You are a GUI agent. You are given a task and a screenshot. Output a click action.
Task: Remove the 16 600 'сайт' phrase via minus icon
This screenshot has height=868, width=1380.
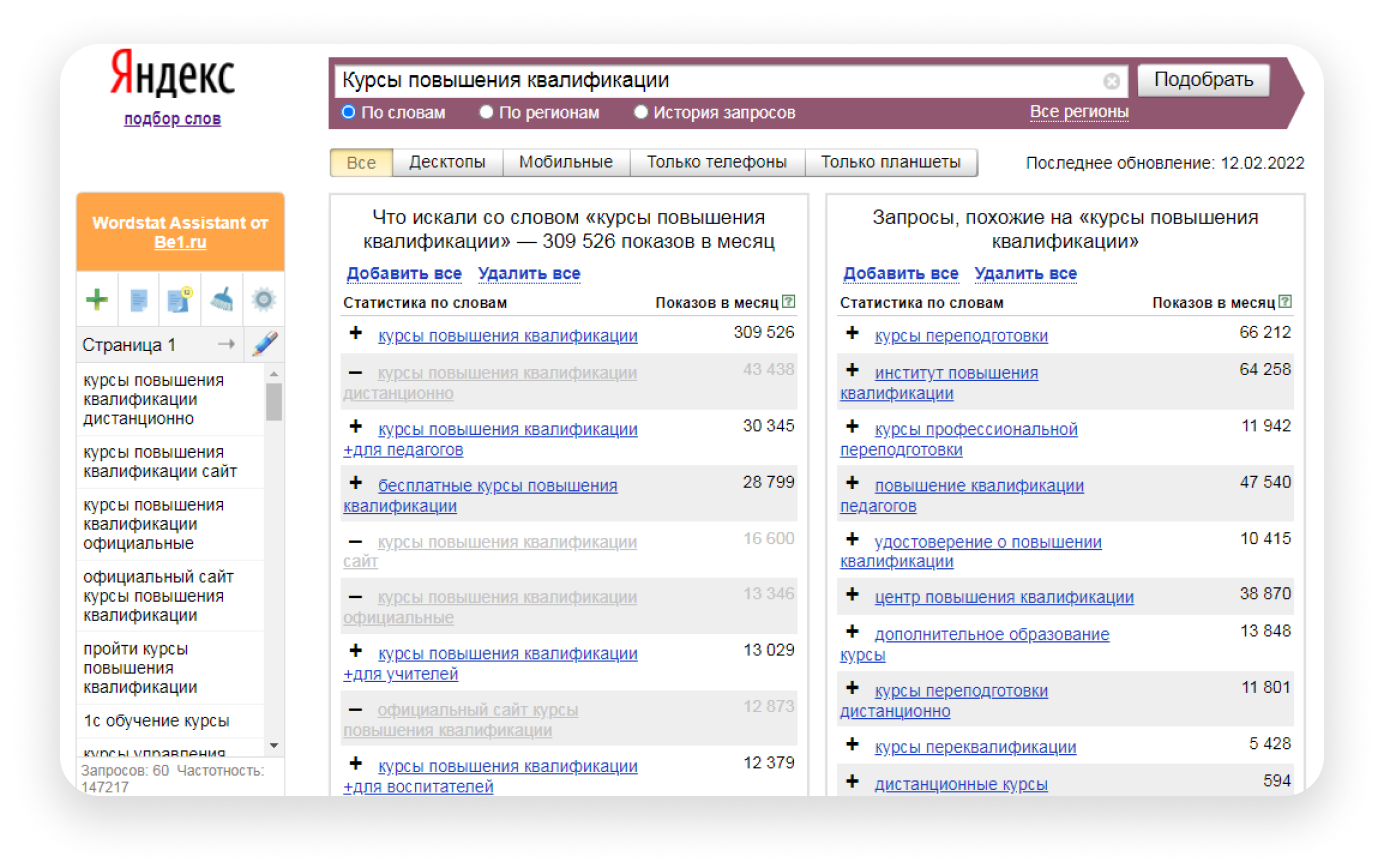point(355,541)
